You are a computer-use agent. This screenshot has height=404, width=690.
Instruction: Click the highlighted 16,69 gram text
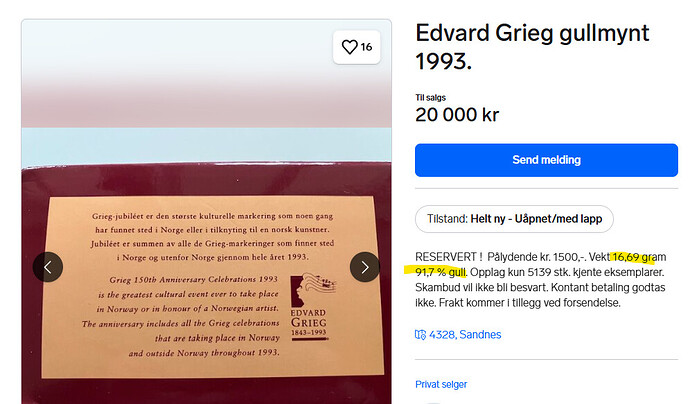[639, 257]
